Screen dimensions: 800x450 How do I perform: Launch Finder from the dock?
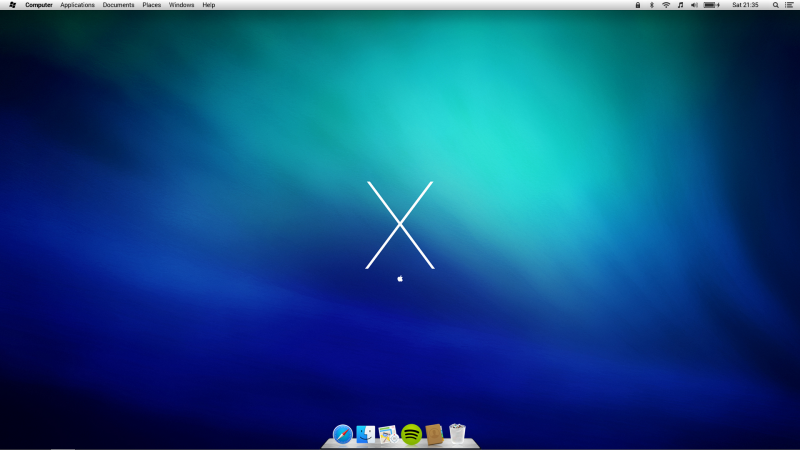click(x=365, y=434)
